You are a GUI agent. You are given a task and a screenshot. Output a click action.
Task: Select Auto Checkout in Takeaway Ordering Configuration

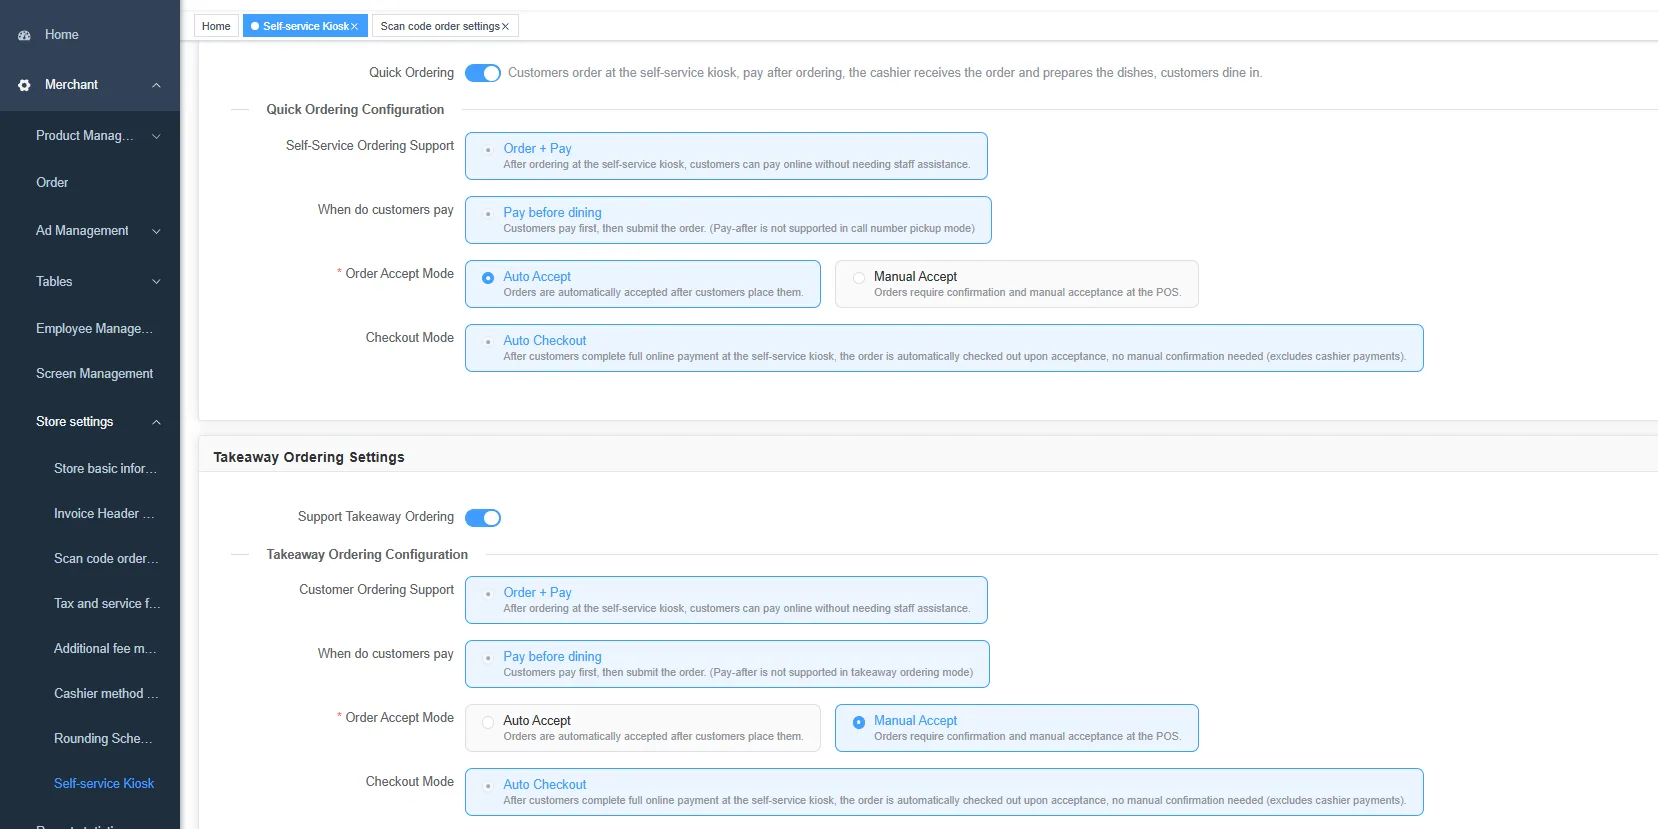point(944,792)
